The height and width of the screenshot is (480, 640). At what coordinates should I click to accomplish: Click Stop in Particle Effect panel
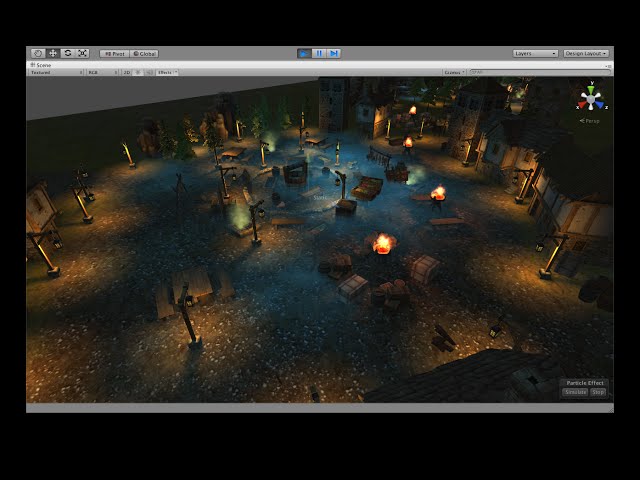tap(598, 392)
